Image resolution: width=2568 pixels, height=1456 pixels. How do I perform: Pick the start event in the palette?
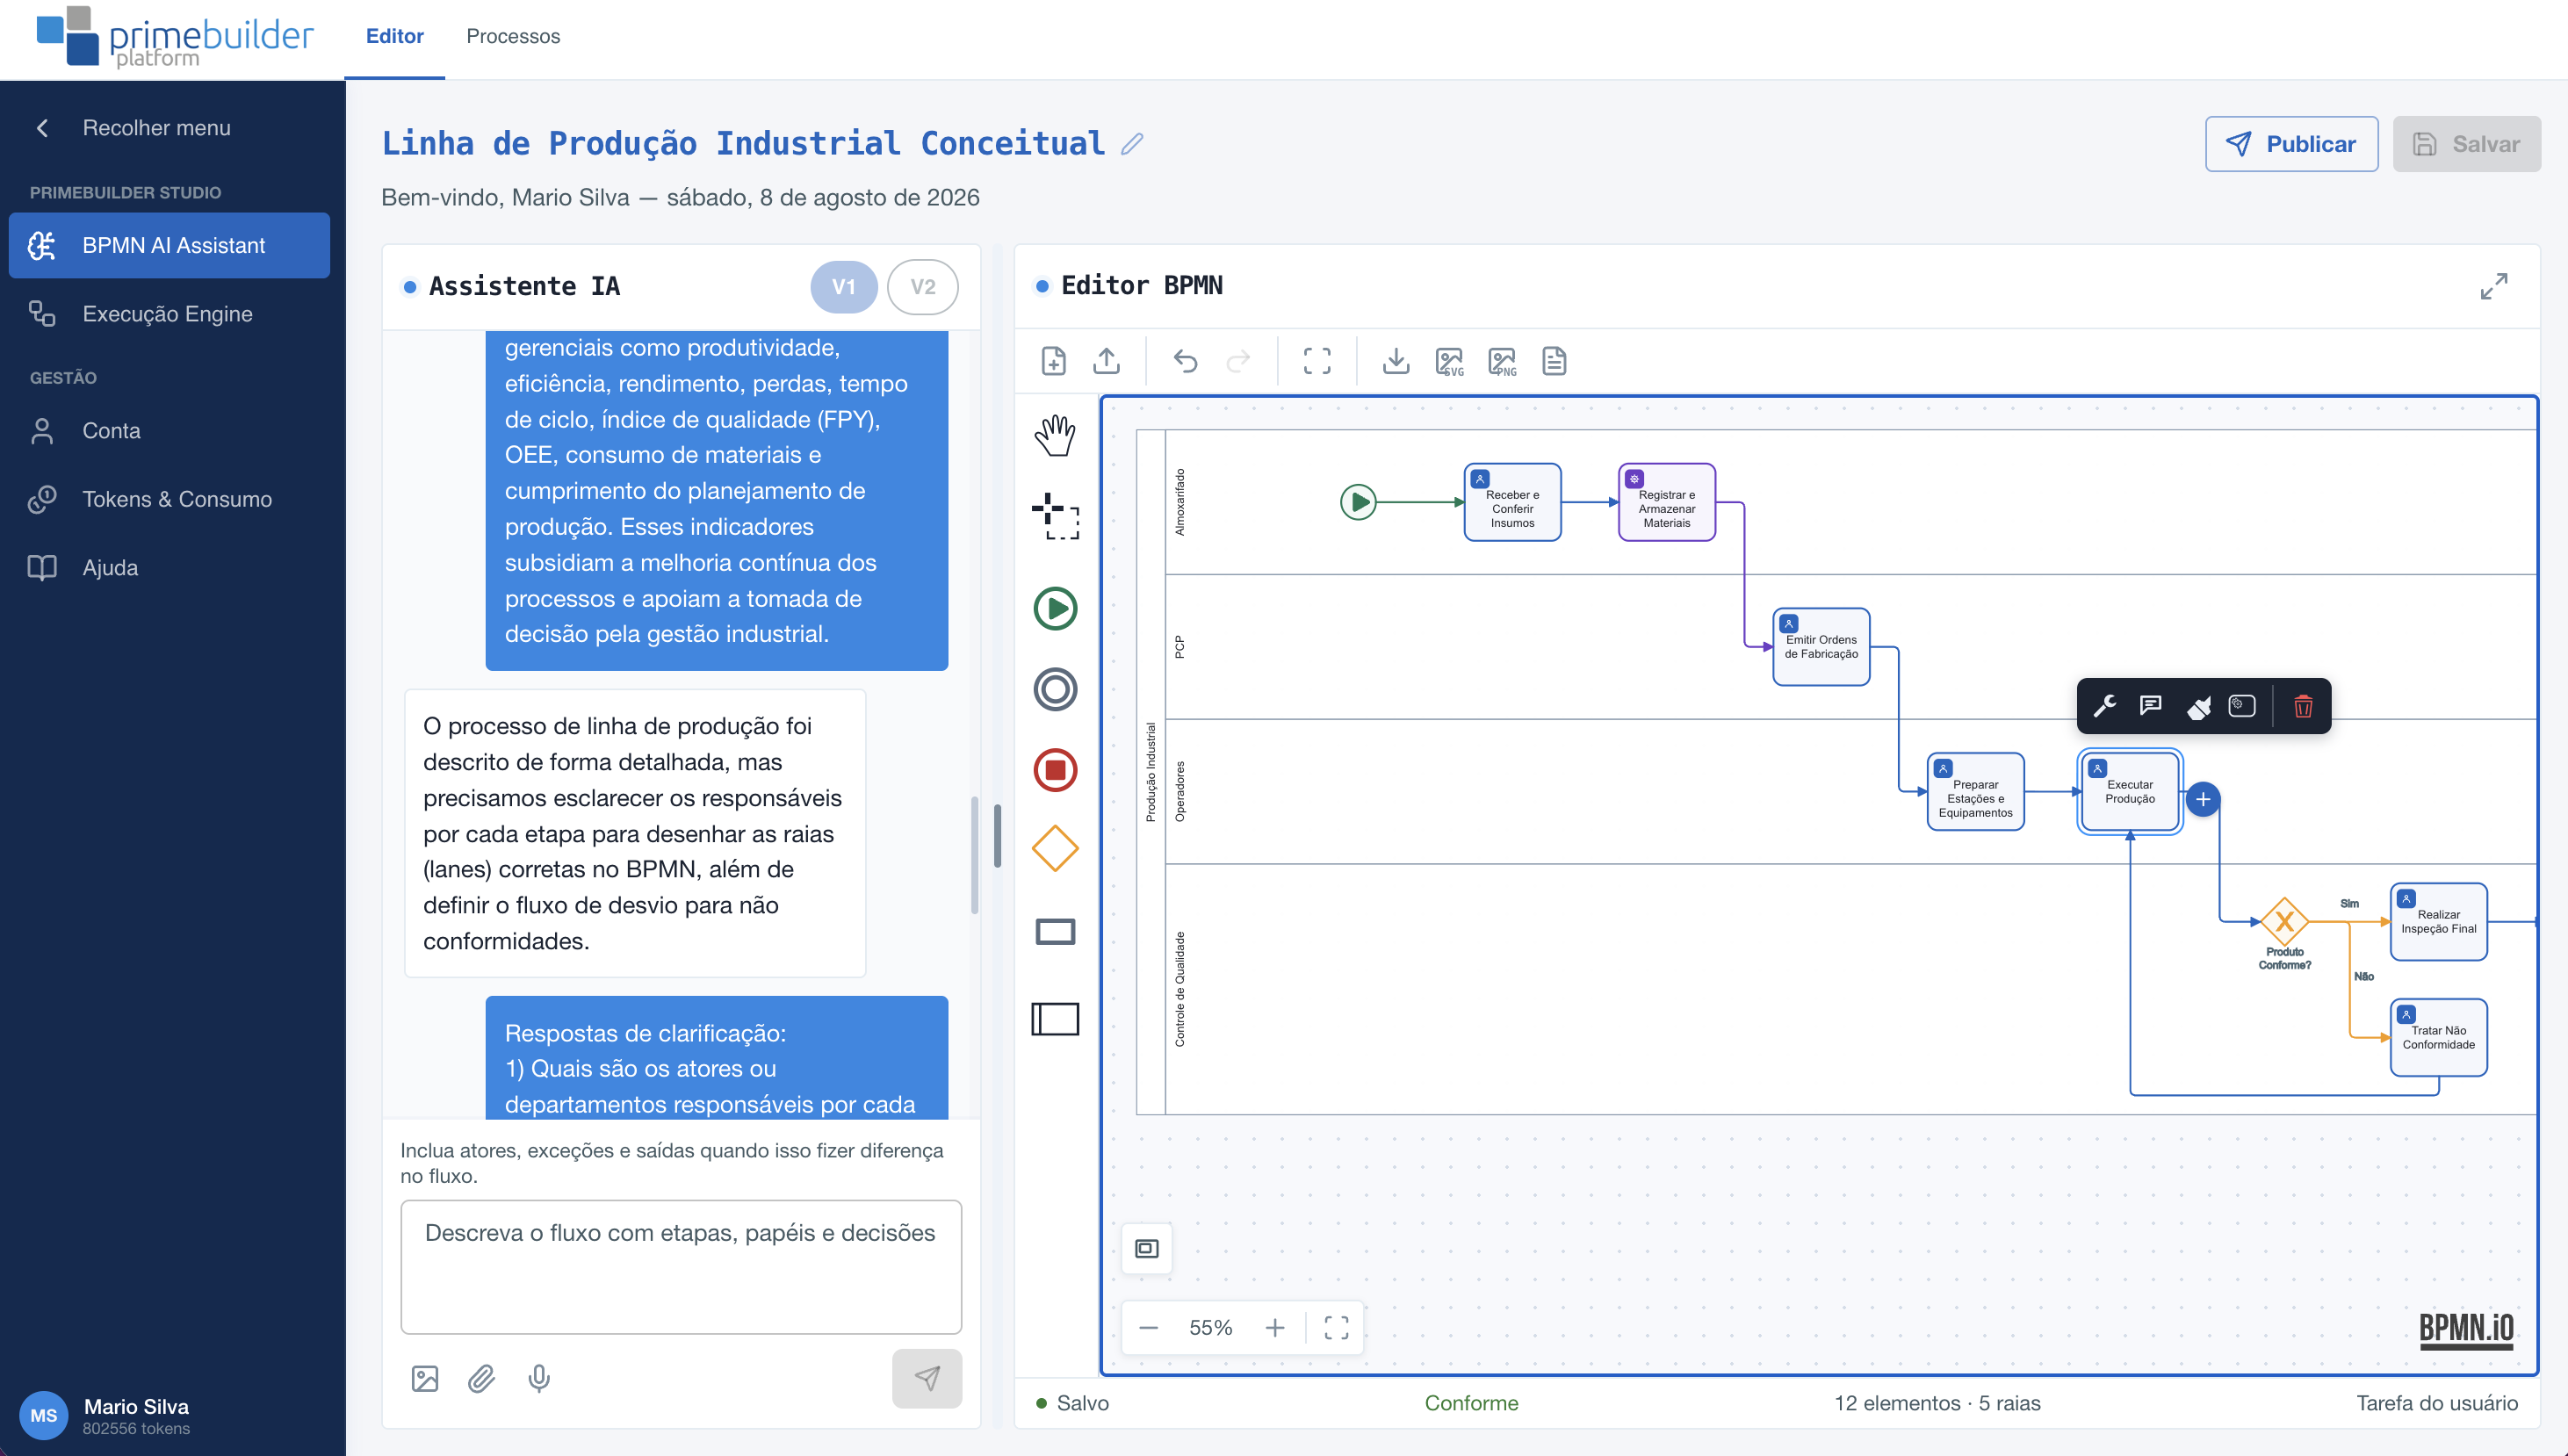point(1054,608)
